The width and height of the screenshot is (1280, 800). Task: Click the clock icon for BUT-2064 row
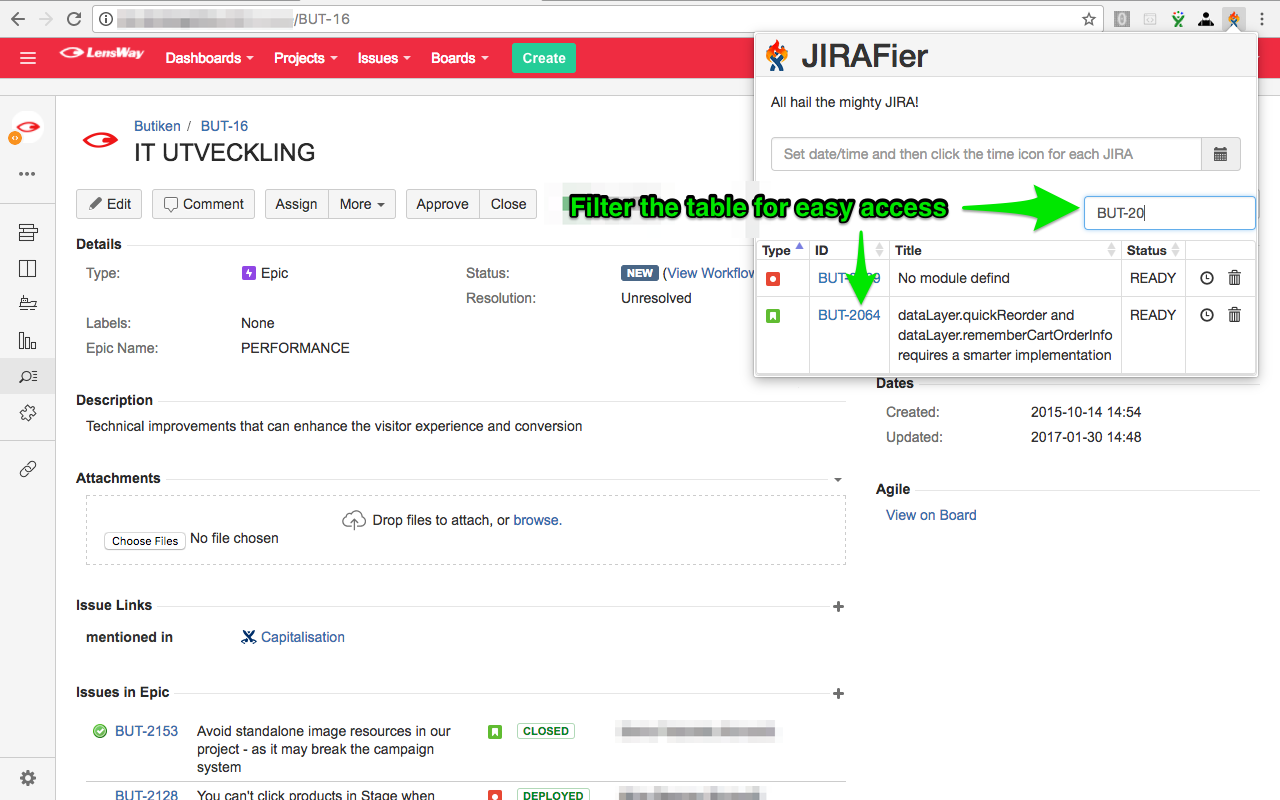click(1207, 315)
